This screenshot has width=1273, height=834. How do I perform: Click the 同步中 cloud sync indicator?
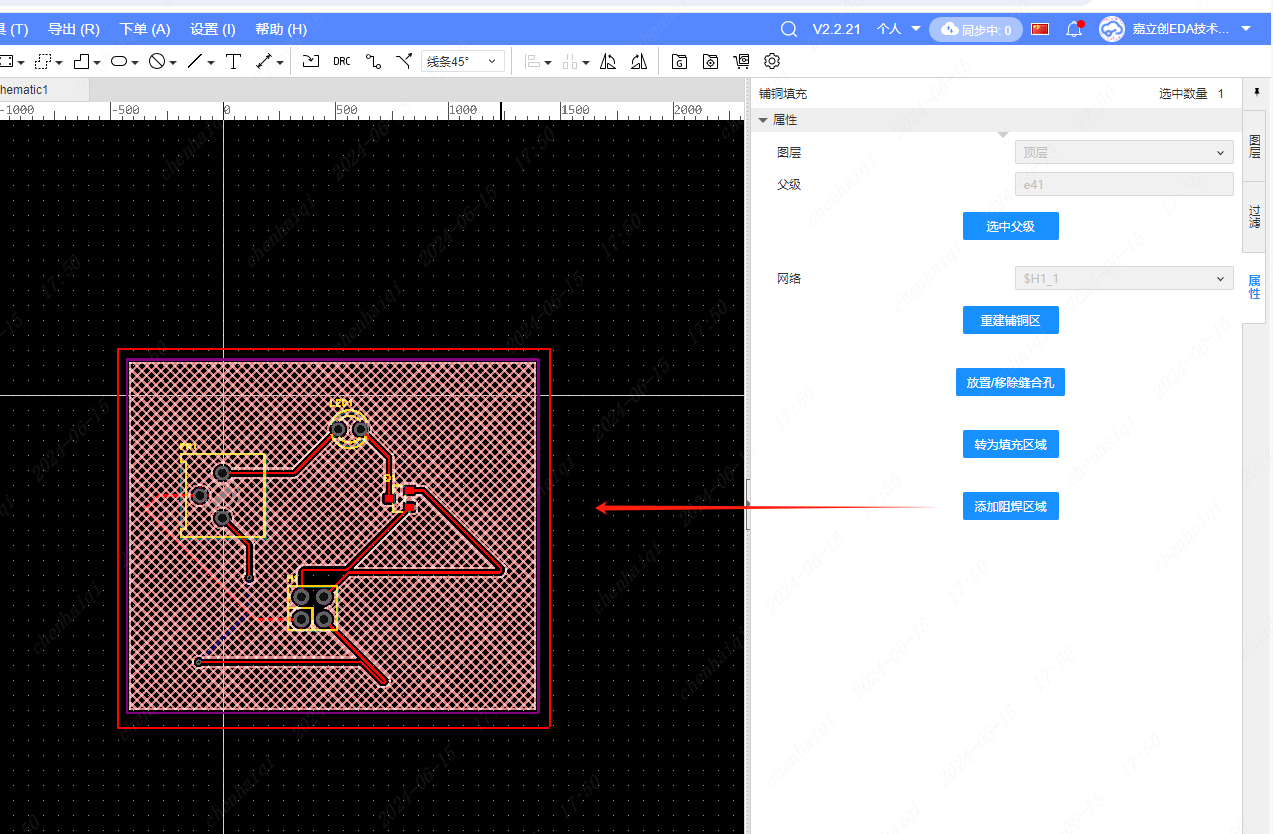(x=975, y=30)
